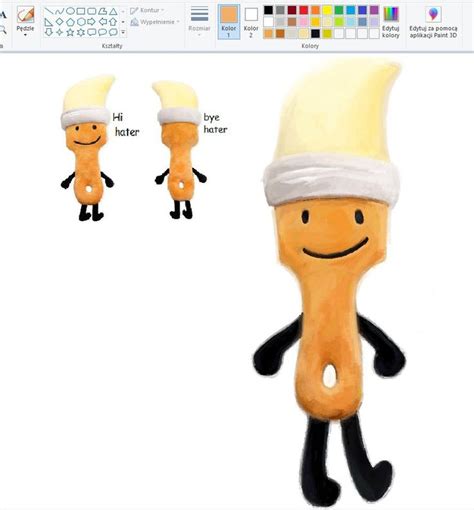Pick the first custom light orange swatch
The height and width of the screenshot is (510, 474).
click(x=268, y=34)
